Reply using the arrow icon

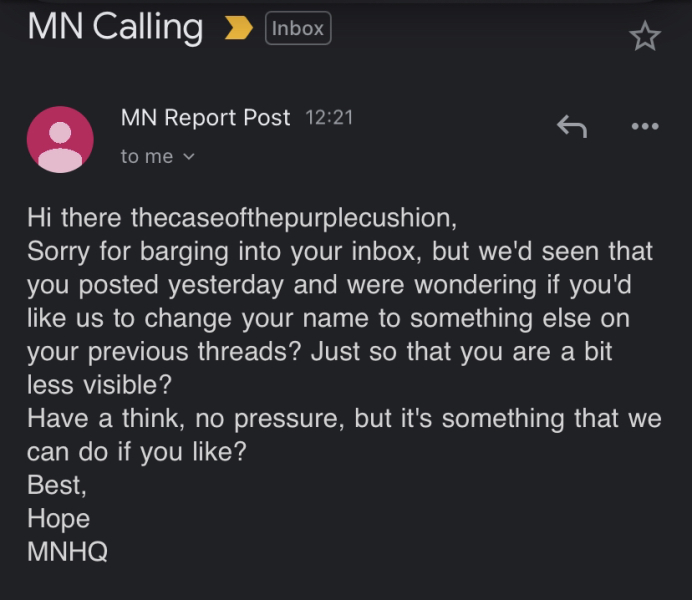coord(571,126)
